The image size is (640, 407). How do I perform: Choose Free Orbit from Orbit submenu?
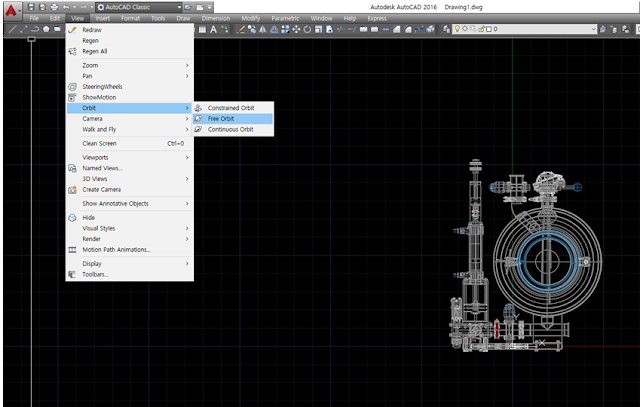(x=233, y=118)
